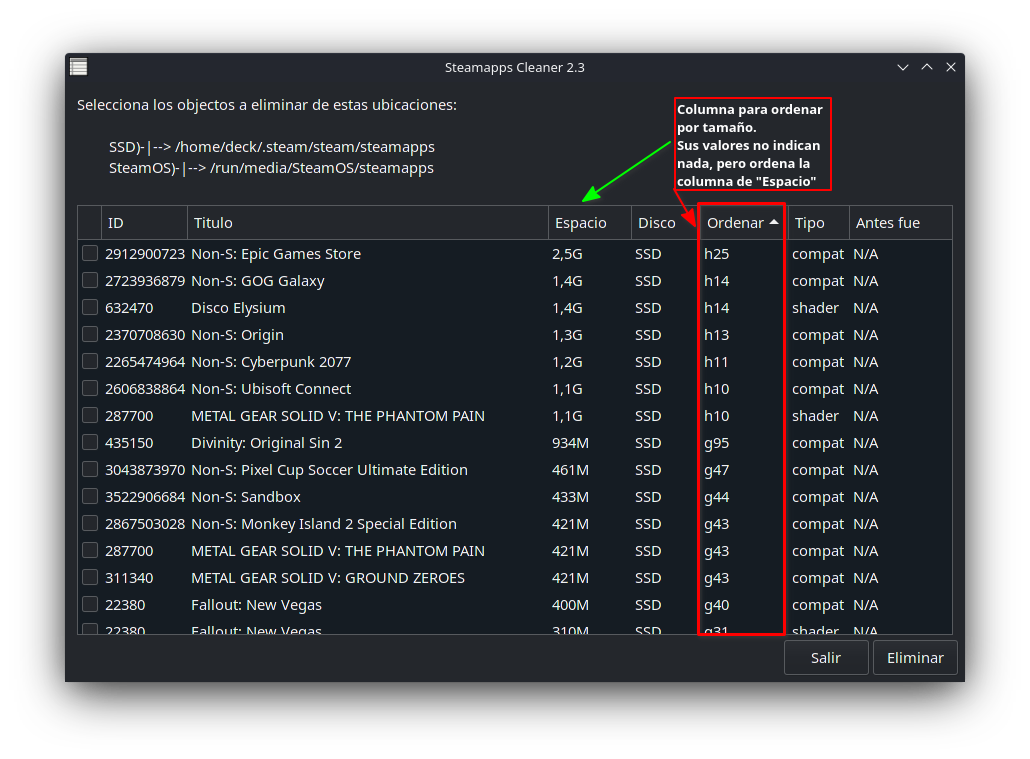Click the ID 311340 cell
1030x759 pixels.
tap(129, 578)
